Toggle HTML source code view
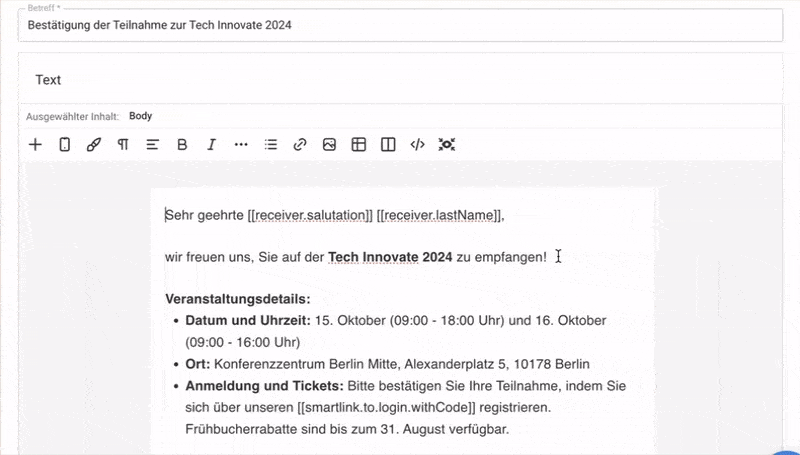The width and height of the screenshot is (800, 455). [x=417, y=144]
